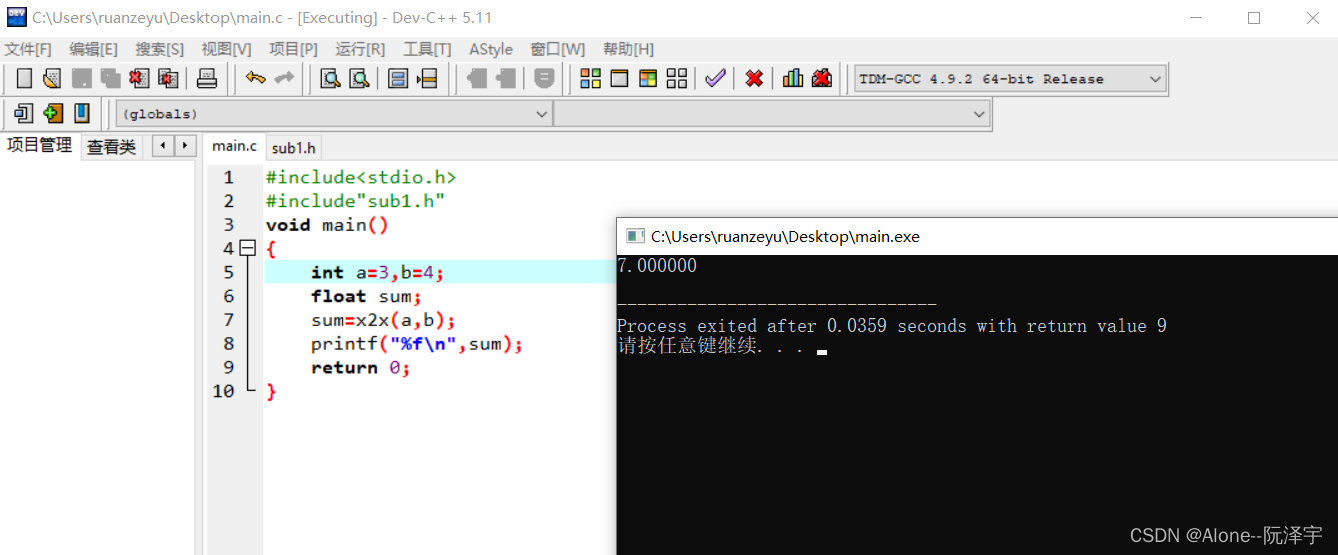Screen dimensions: 1338x555
Task: Click the Close All files icon
Action: coord(169,78)
